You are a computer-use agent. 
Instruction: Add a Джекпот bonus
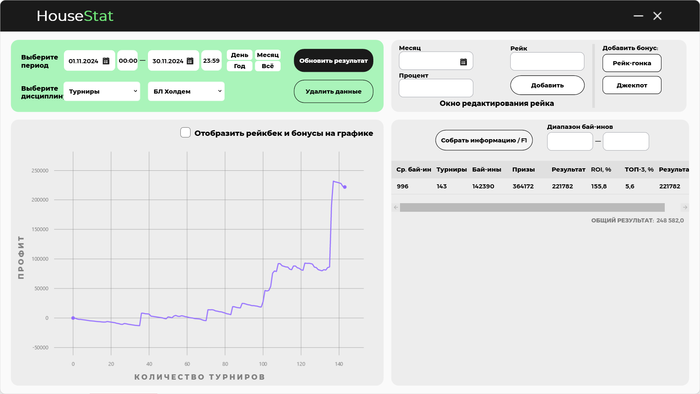(x=632, y=85)
